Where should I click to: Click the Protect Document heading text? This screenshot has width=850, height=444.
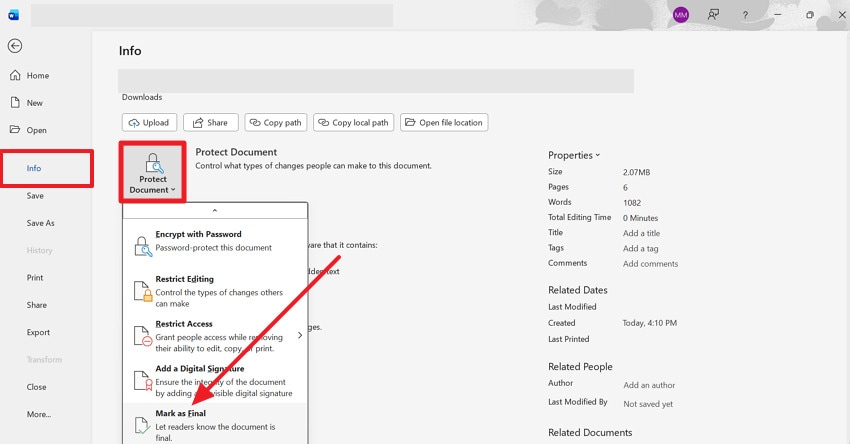[236, 152]
